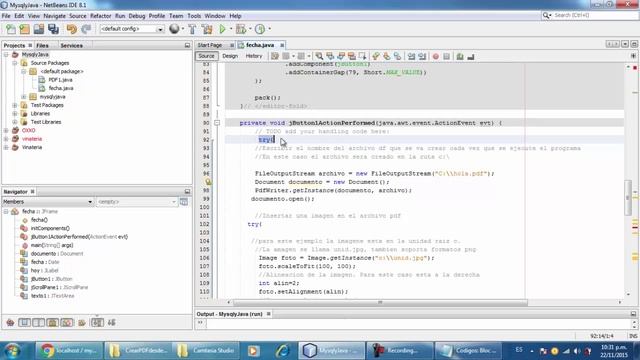Collapse the Source Packages node
Screen dimensions: 640x360
[15, 63]
